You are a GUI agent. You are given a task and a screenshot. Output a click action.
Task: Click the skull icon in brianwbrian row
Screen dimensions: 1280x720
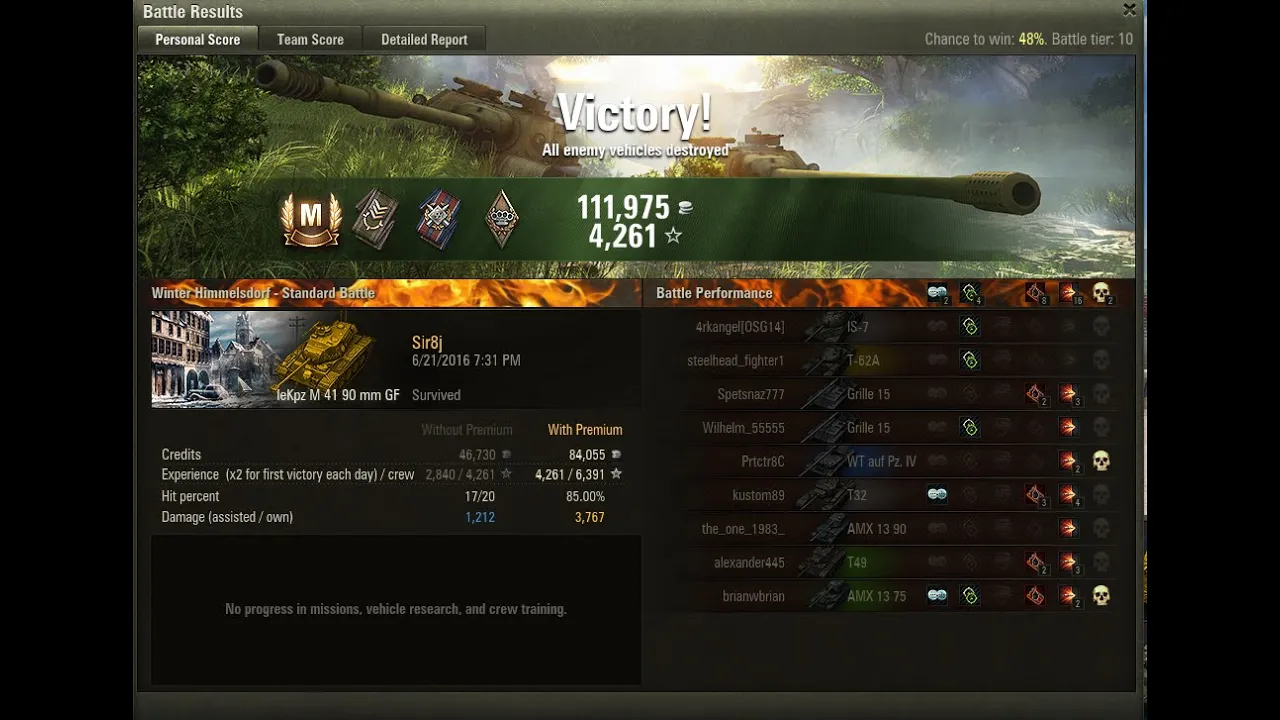(1101, 596)
